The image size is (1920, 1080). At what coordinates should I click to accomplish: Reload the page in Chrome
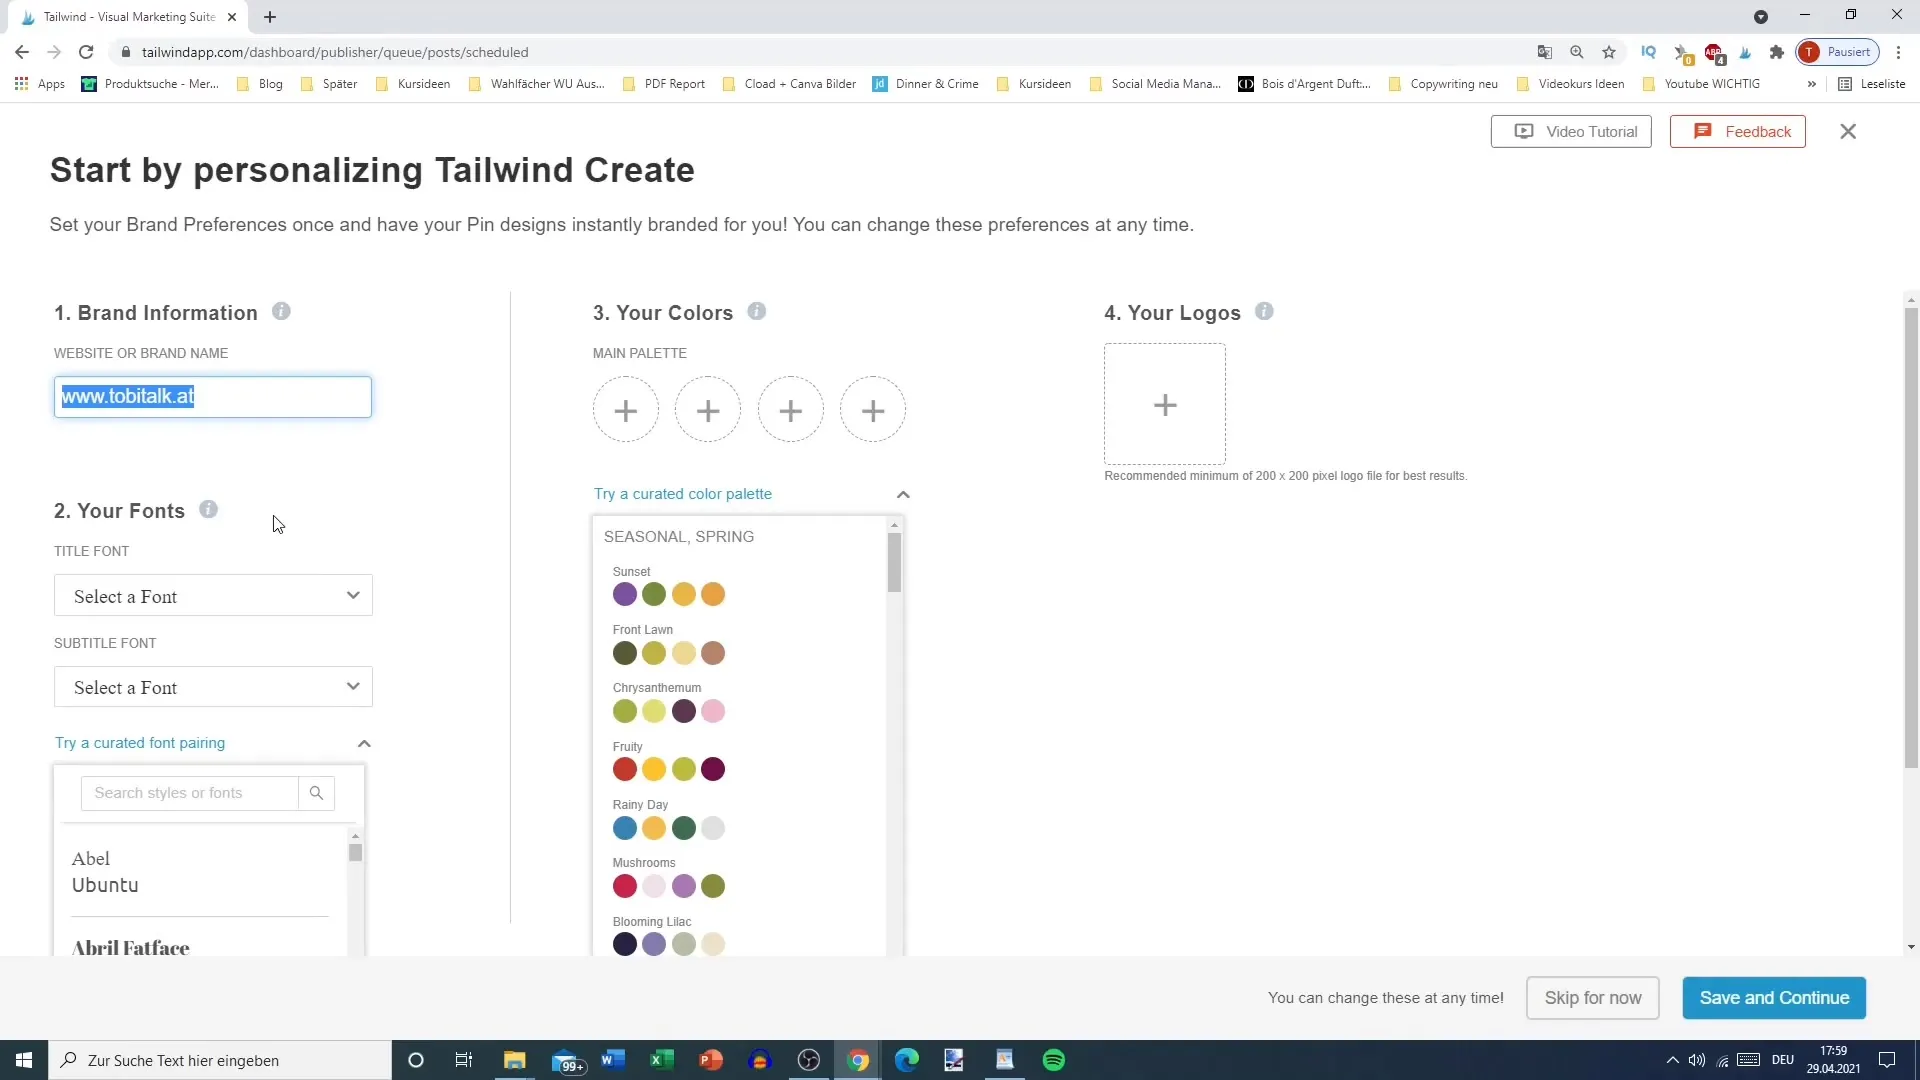pyautogui.click(x=86, y=52)
